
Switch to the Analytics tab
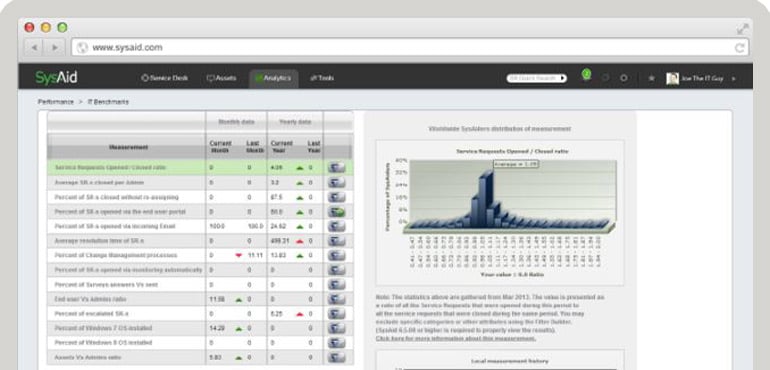click(x=274, y=78)
